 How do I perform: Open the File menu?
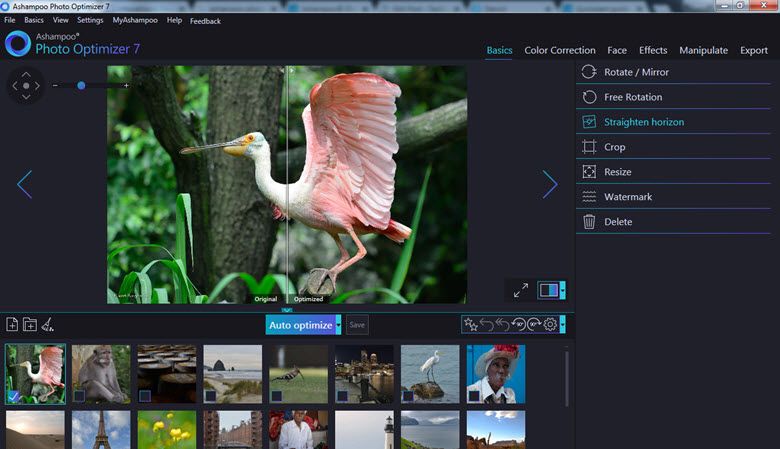(x=9, y=20)
